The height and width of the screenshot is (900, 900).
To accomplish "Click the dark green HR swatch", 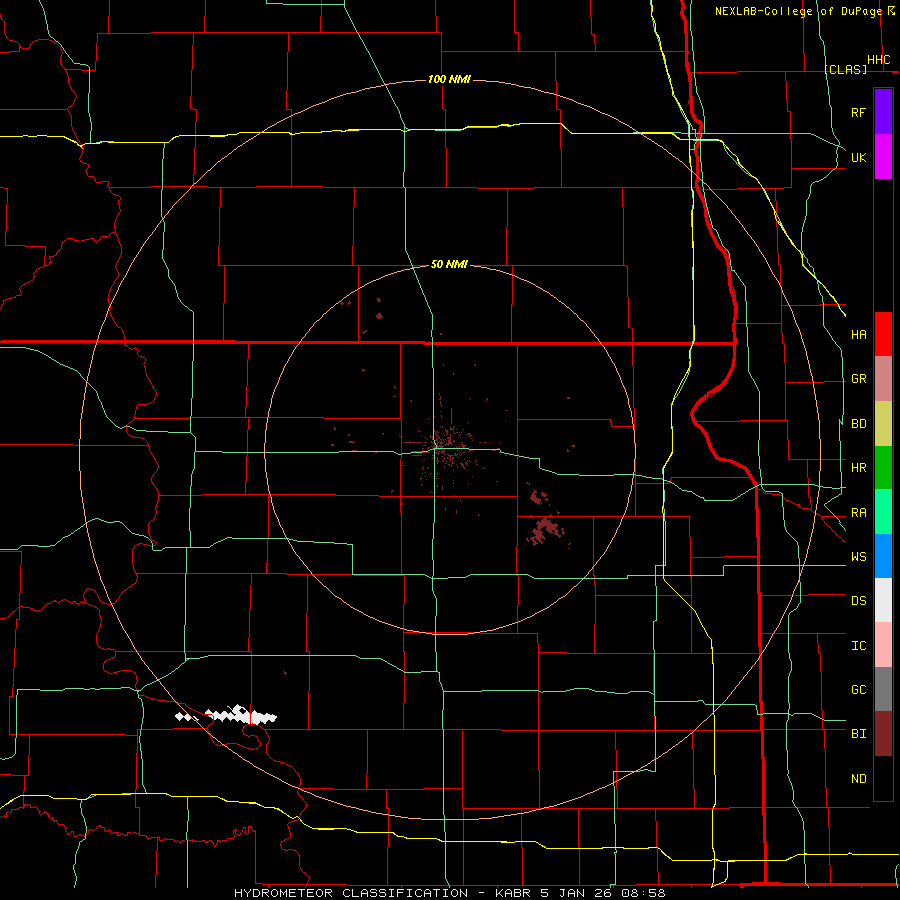I will 883,468.
